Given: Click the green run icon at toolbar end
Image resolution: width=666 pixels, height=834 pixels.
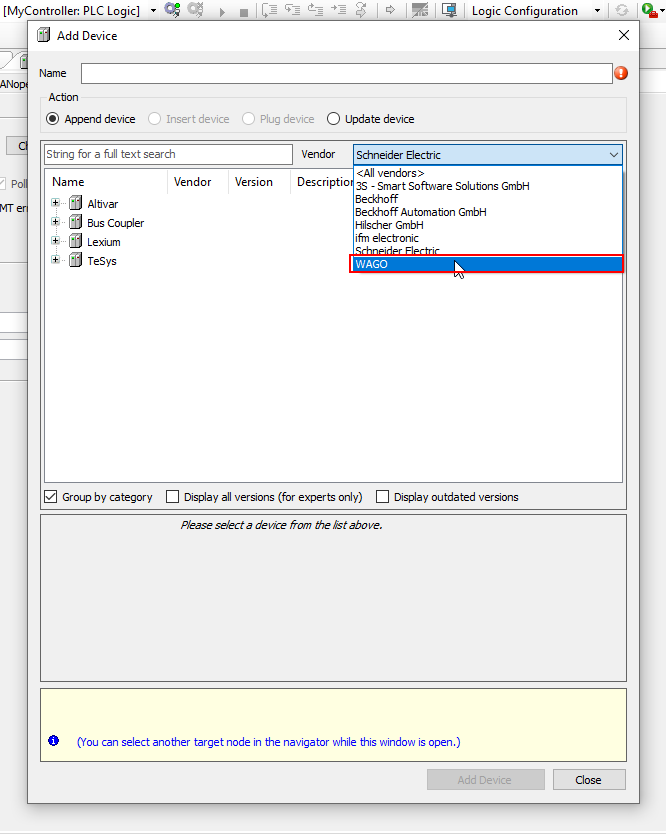Looking at the screenshot, I should (649, 10).
